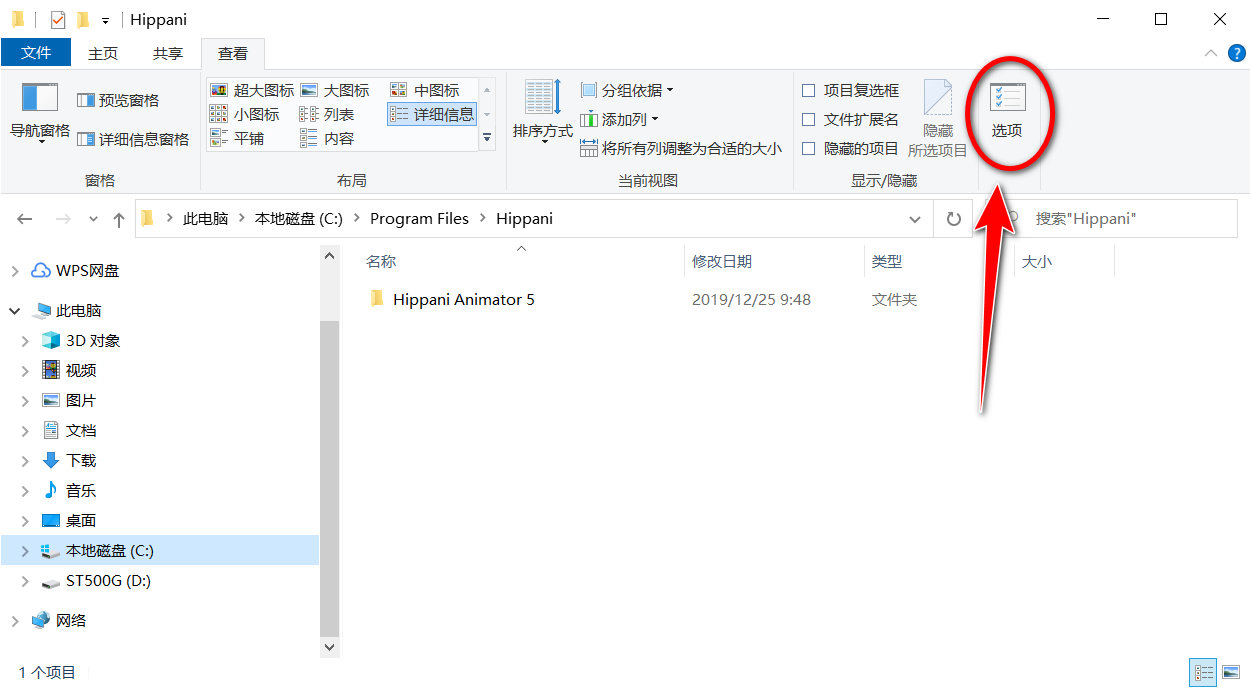Switch to 平铺 (Tiles) view
The image size is (1251, 688).
pyautogui.click(x=243, y=138)
